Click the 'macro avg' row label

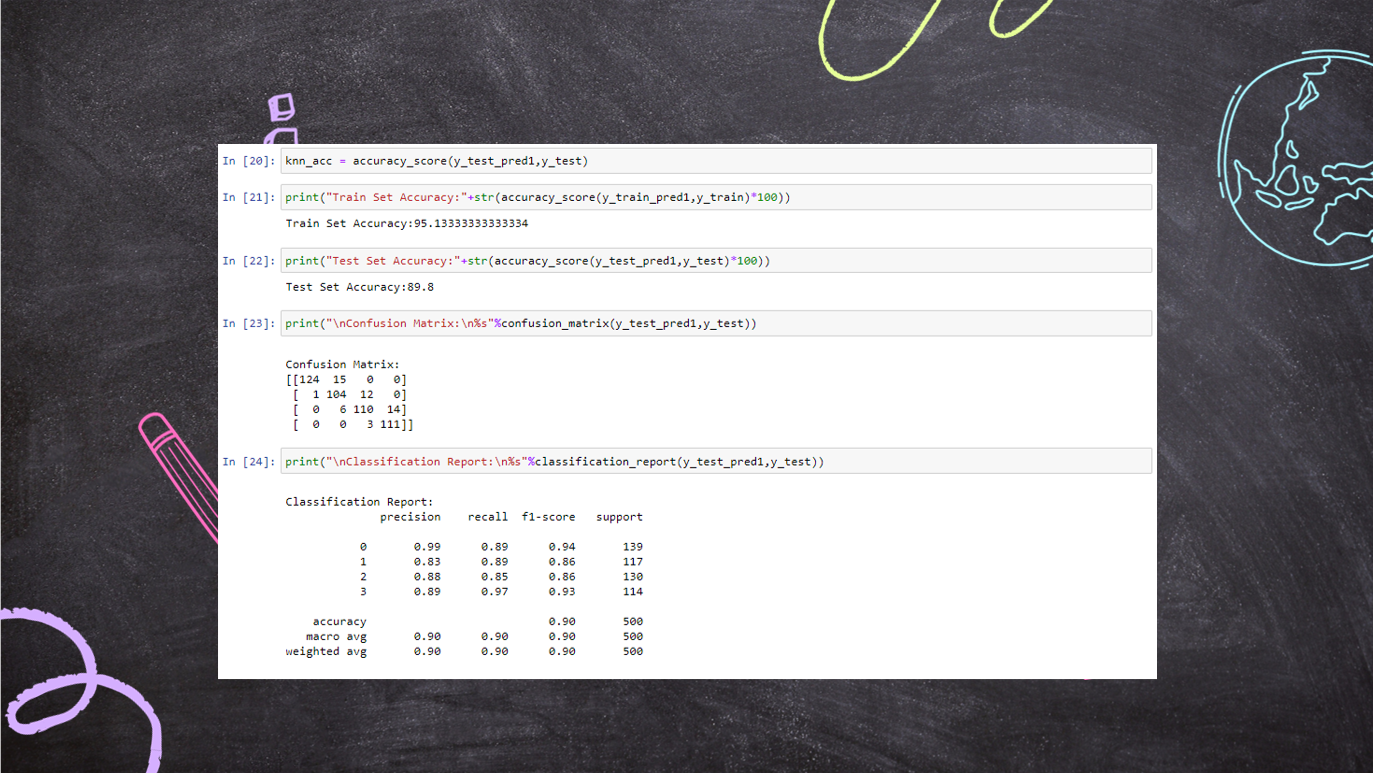point(337,637)
